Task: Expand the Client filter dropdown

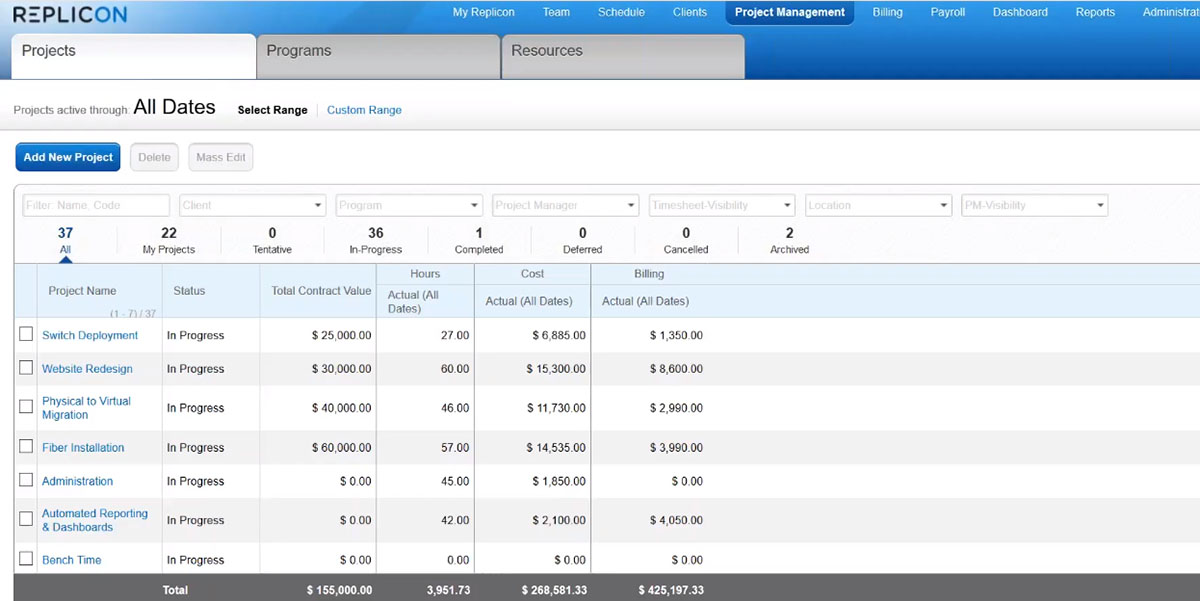Action: pos(252,205)
